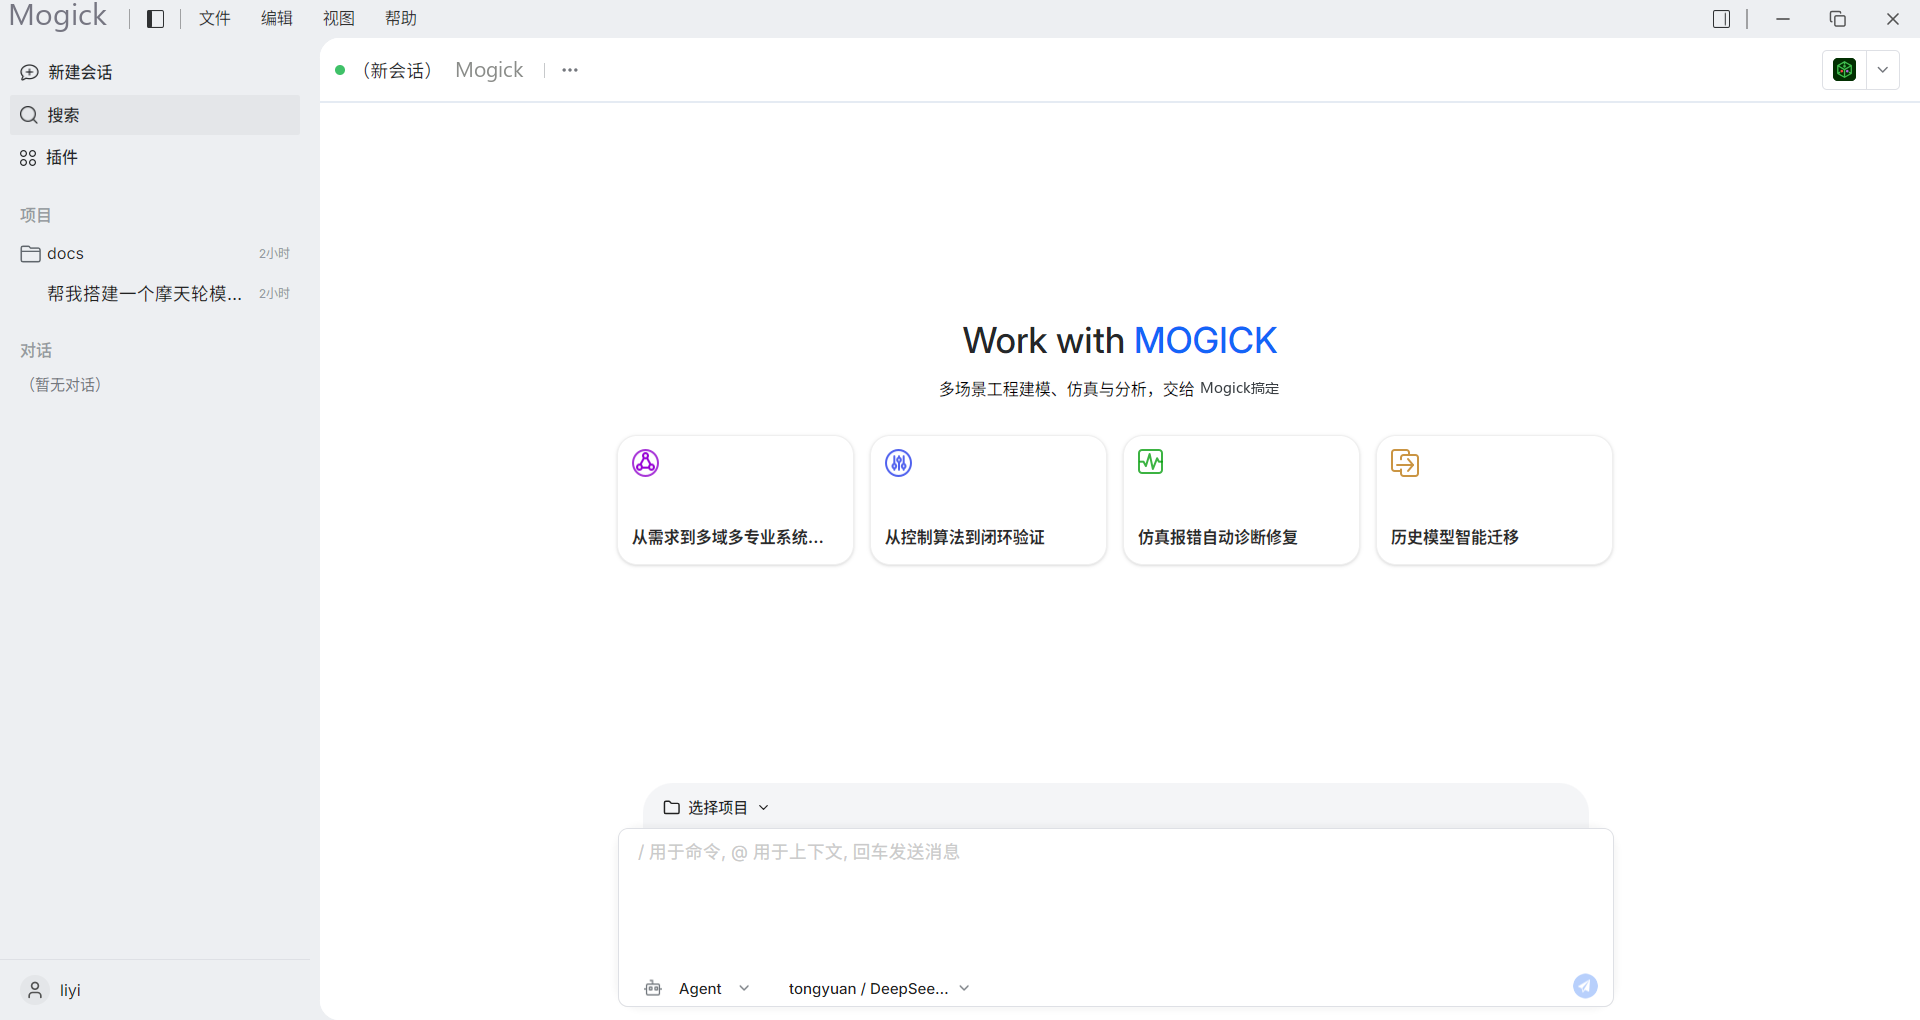This screenshot has height=1020, width=1920.
Task: Click the Mogick label in the header
Action: (x=489, y=70)
